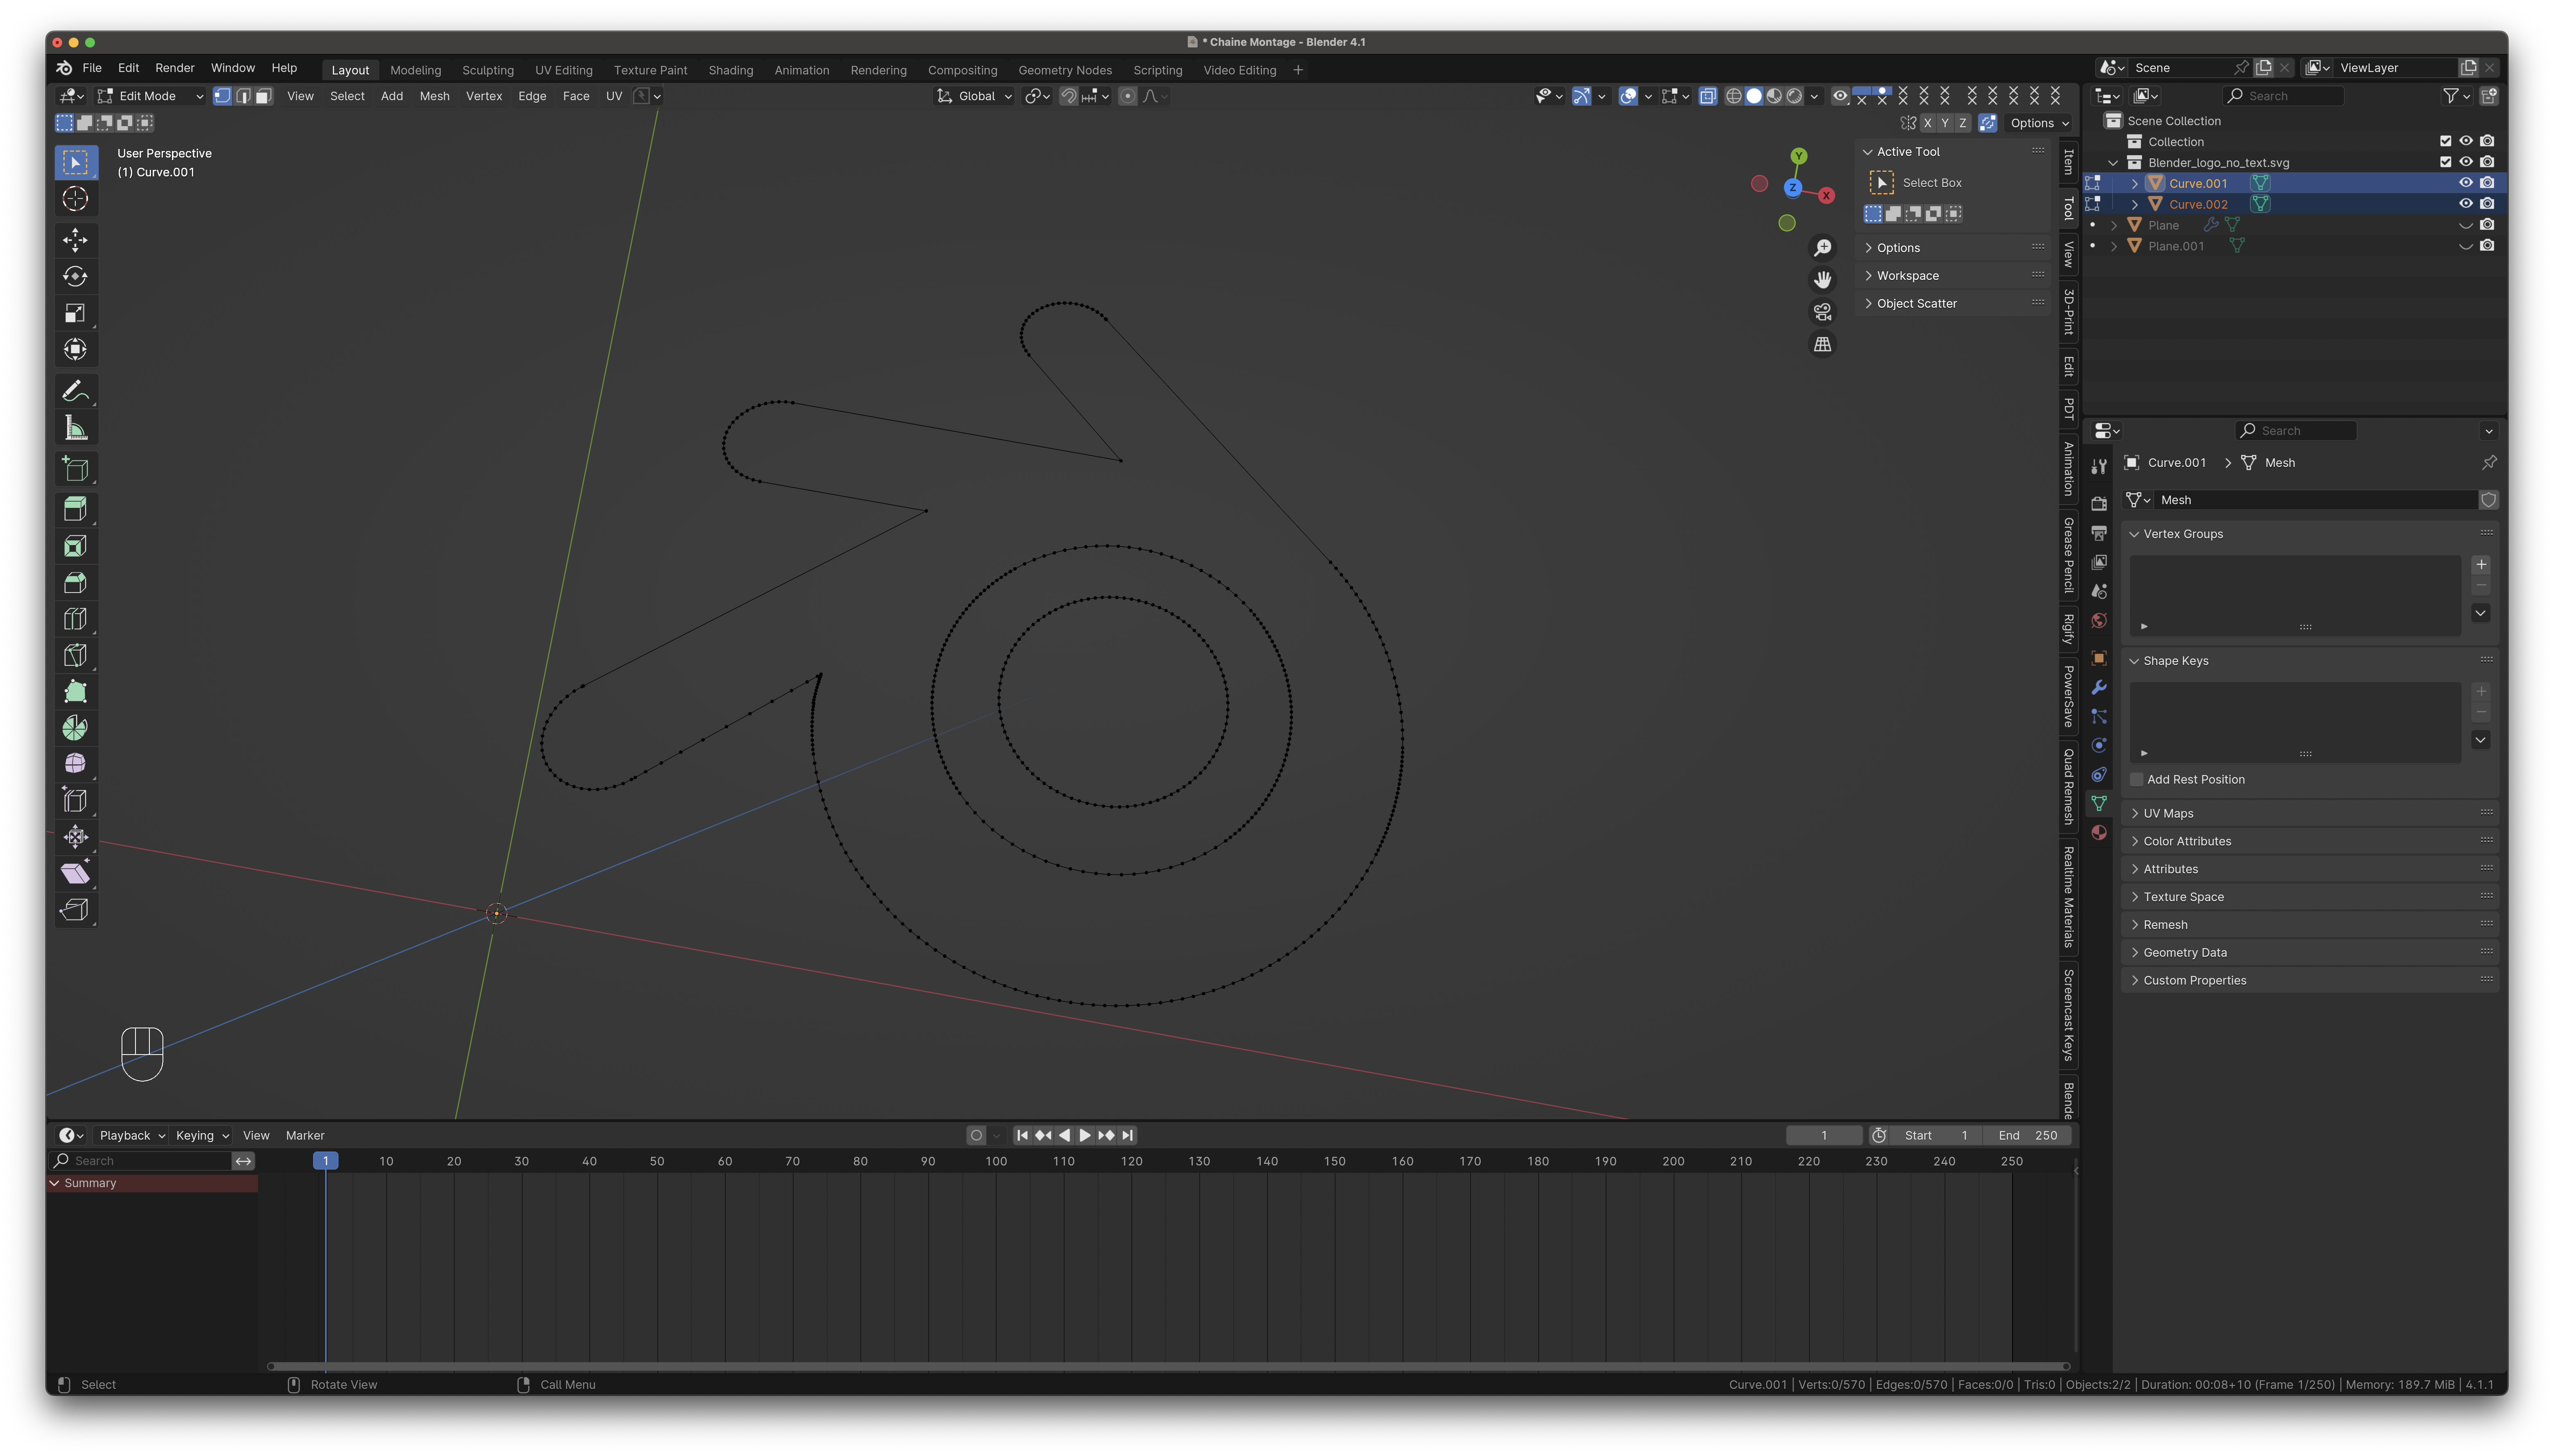The height and width of the screenshot is (1456, 2554).
Task: Click the timeline Search field
Action: click(x=142, y=1161)
